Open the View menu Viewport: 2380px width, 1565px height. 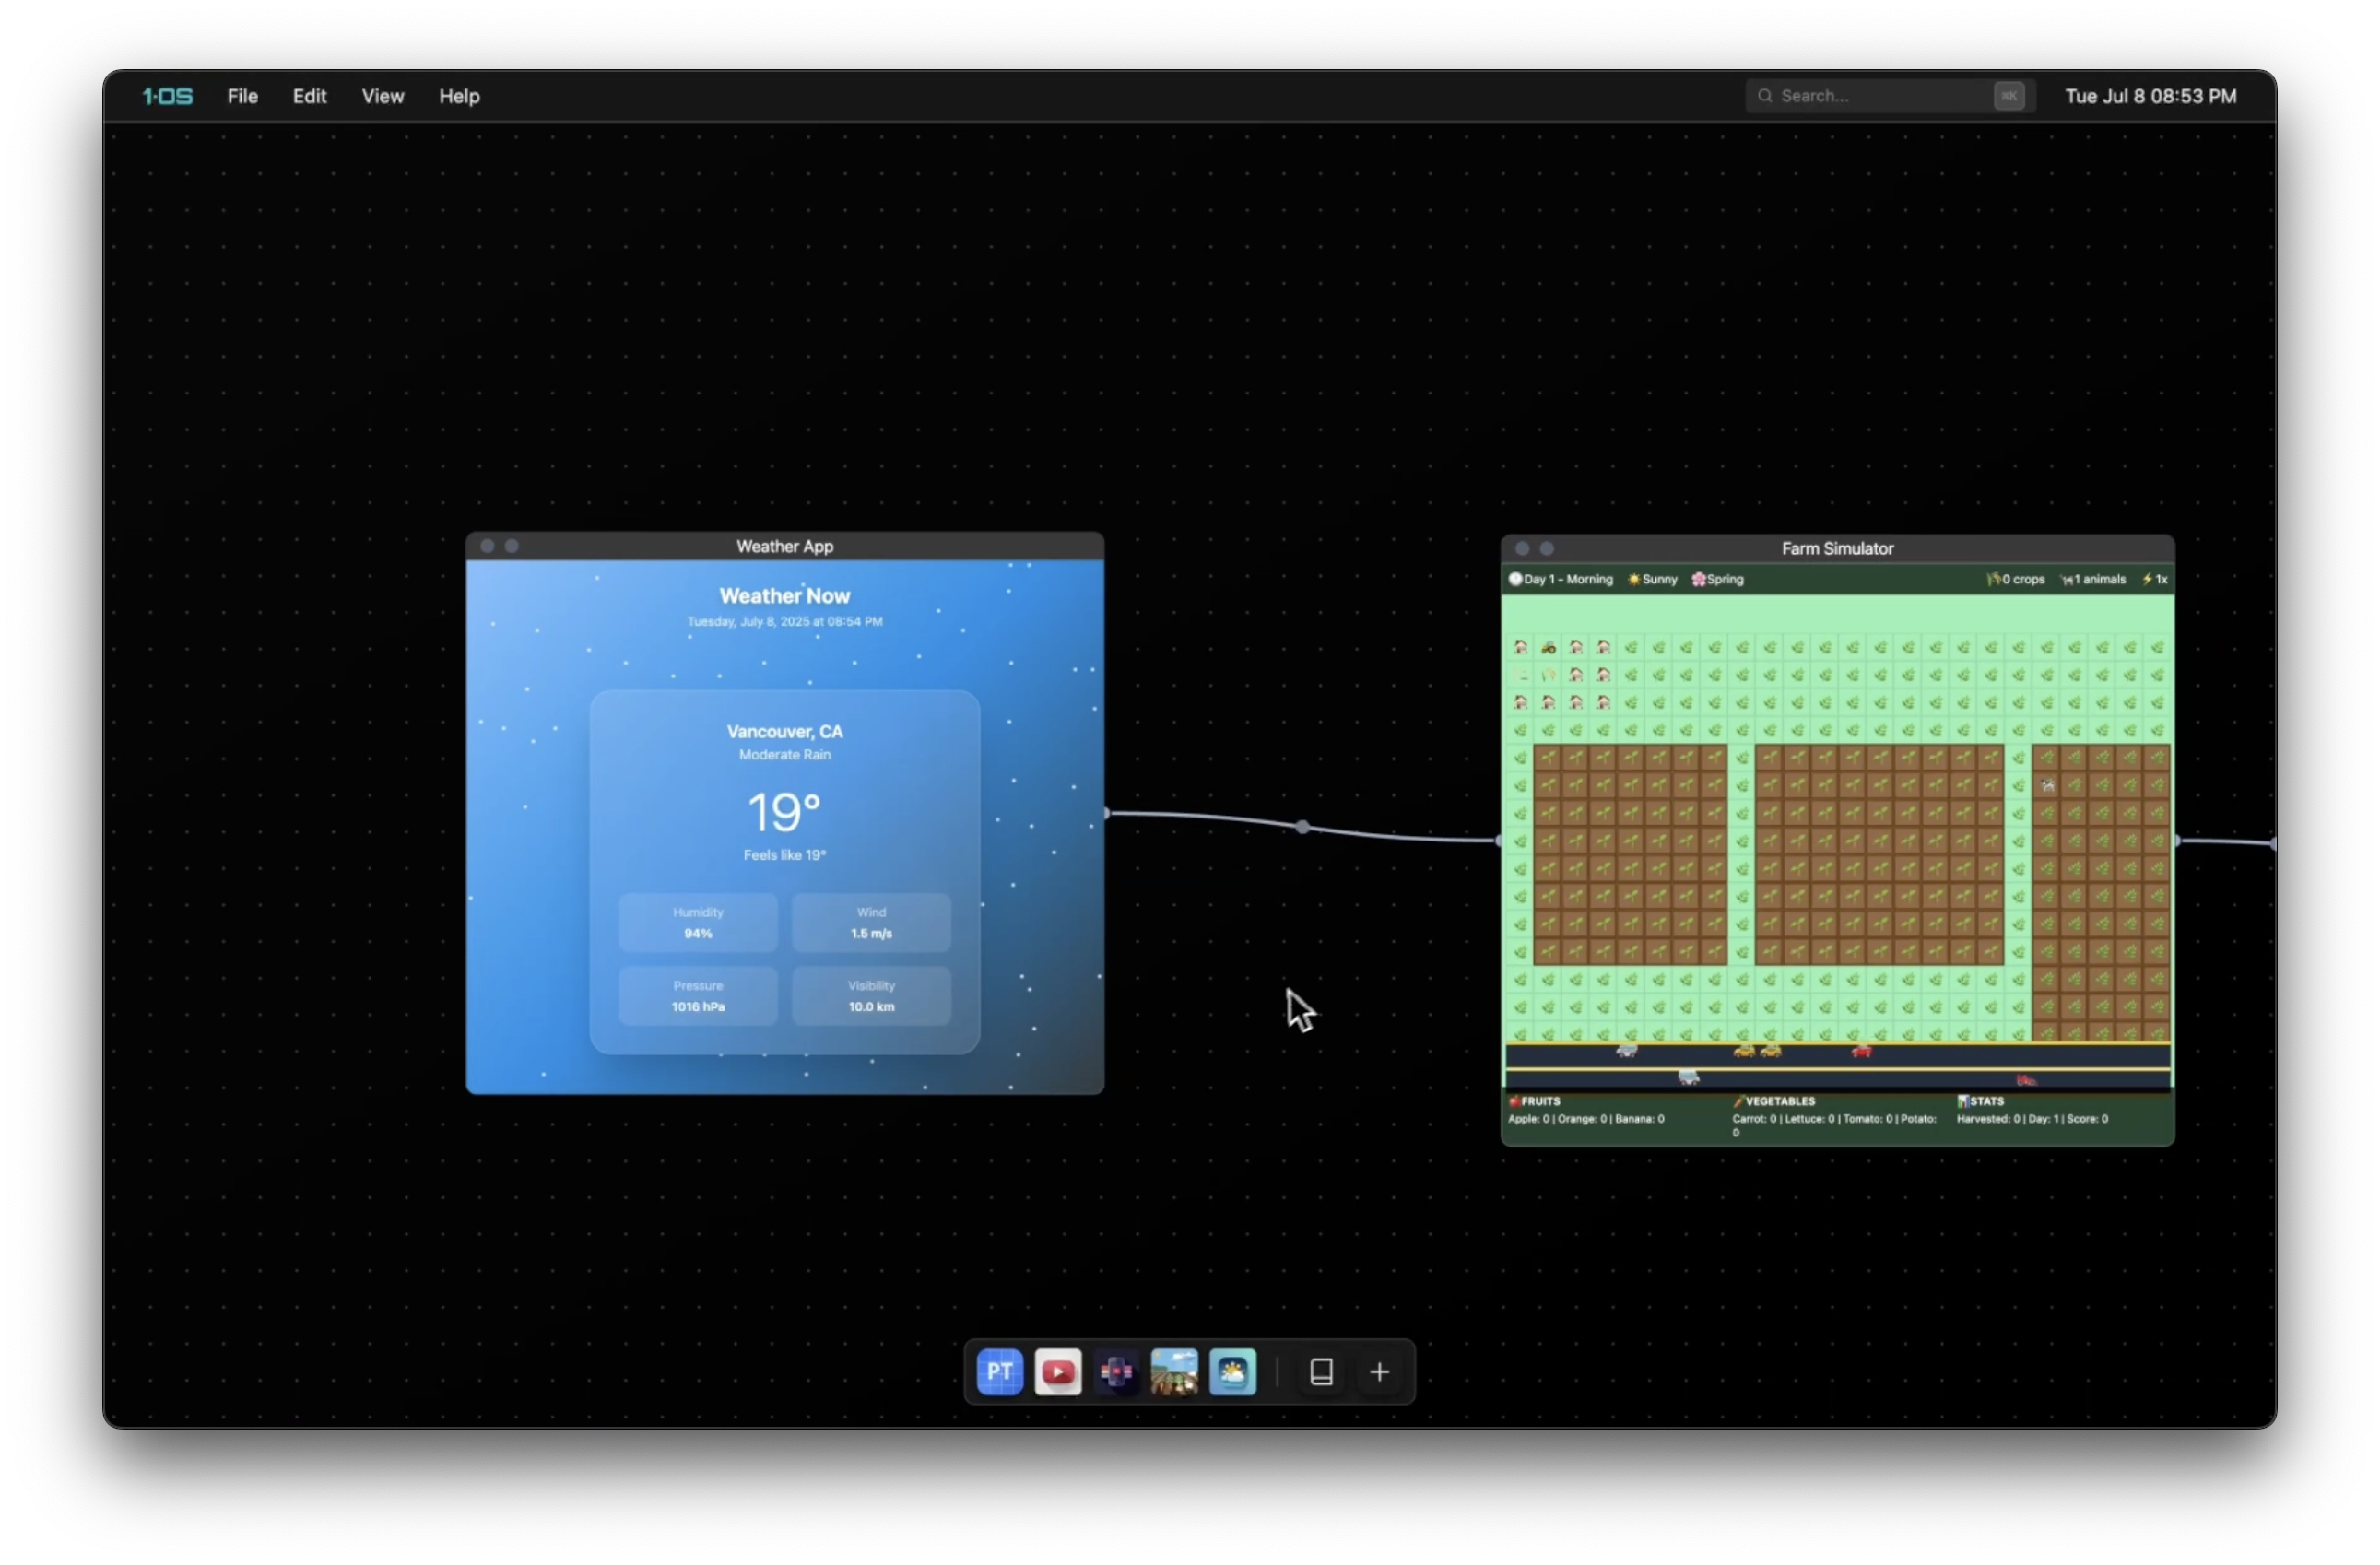pos(382,96)
